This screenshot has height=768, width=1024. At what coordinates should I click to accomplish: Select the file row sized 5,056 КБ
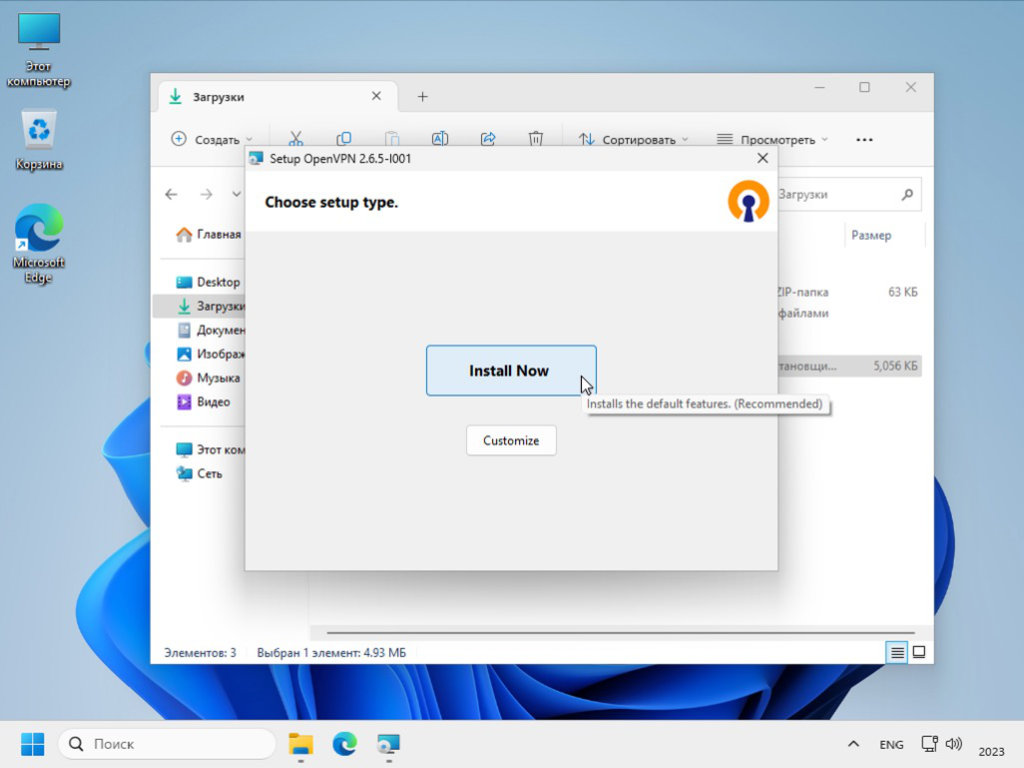pyautogui.click(x=849, y=366)
